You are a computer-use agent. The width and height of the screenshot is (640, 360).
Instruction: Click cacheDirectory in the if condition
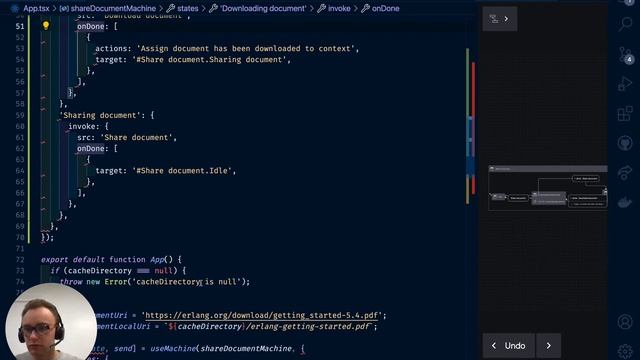point(100,271)
